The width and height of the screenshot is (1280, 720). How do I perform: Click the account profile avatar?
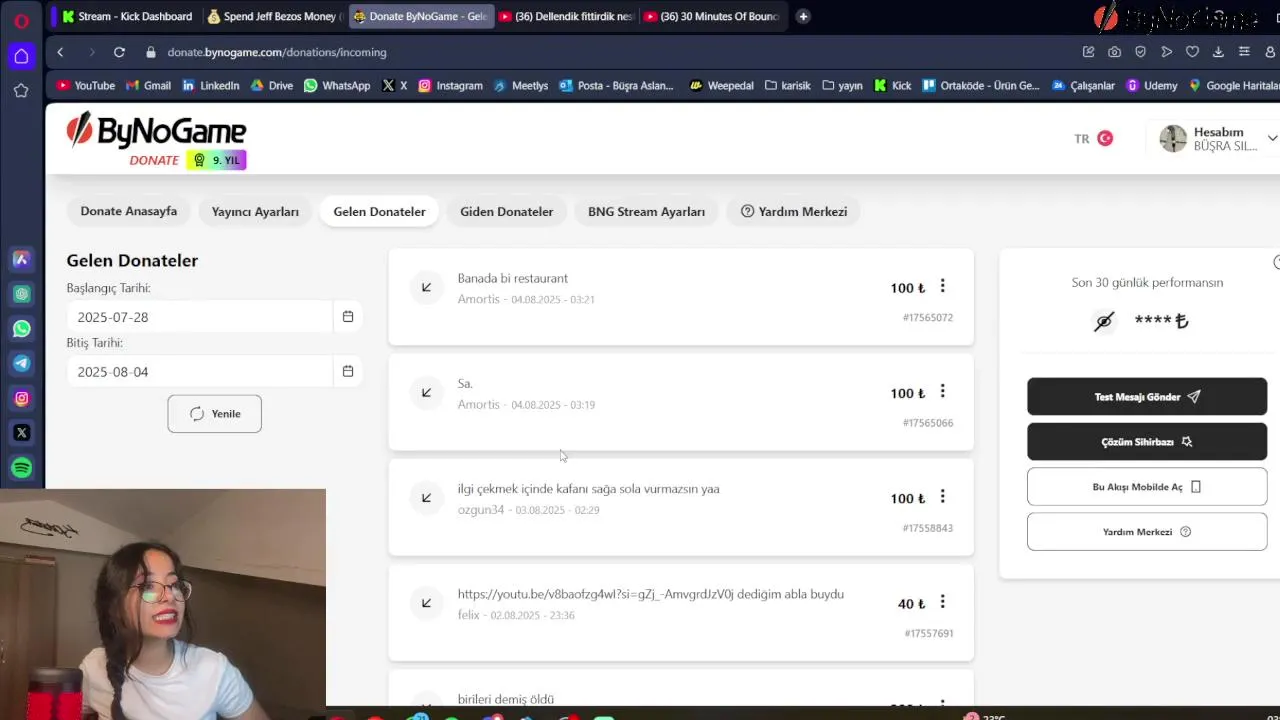tap(1173, 138)
